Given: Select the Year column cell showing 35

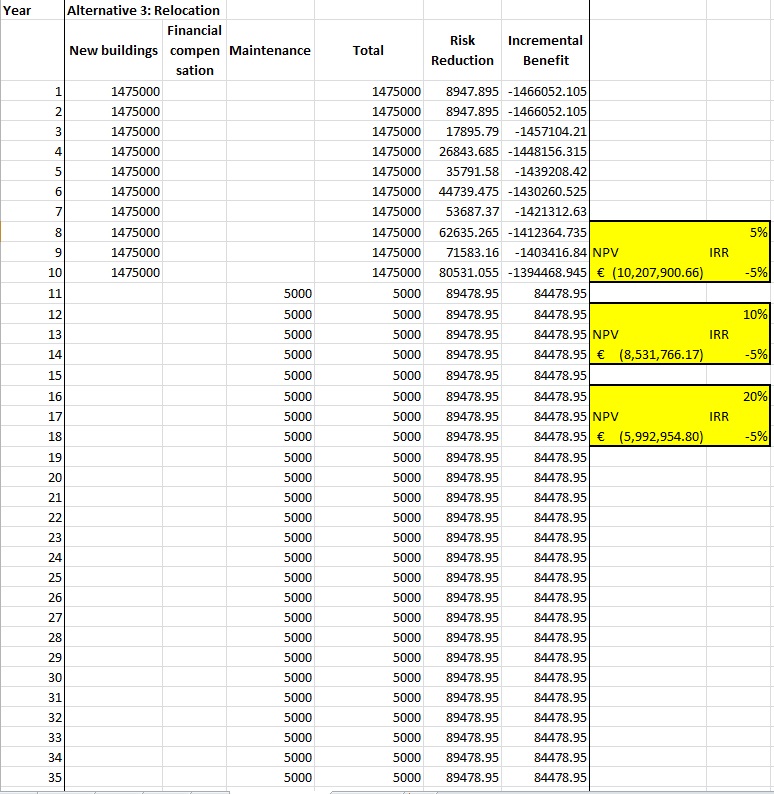Looking at the screenshot, I should (x=32, y=777).
